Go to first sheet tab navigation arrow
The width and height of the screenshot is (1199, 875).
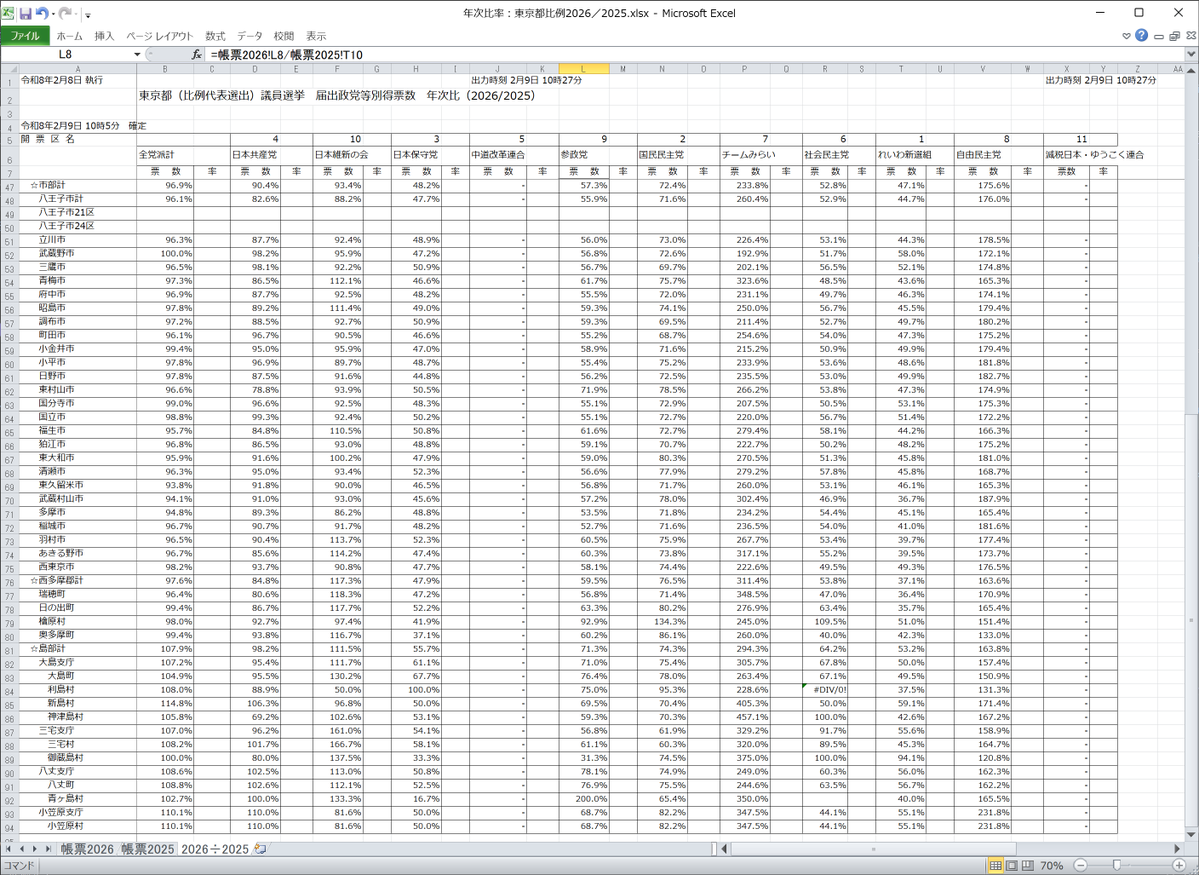tap(9, 849)
